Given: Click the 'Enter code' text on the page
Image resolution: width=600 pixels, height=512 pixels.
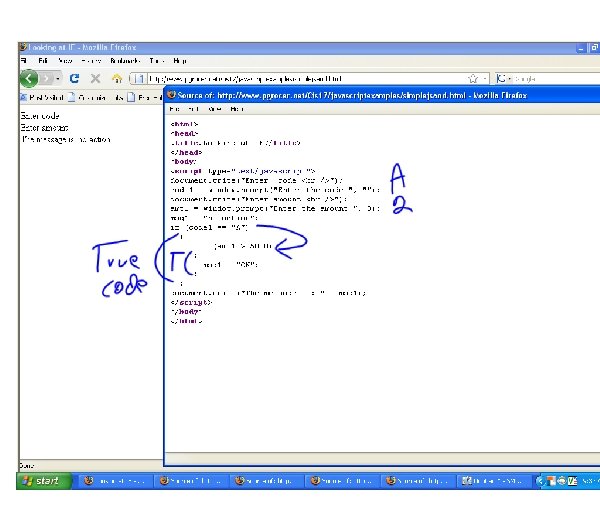Looking at the screenshot, I should tap(40, 116).
